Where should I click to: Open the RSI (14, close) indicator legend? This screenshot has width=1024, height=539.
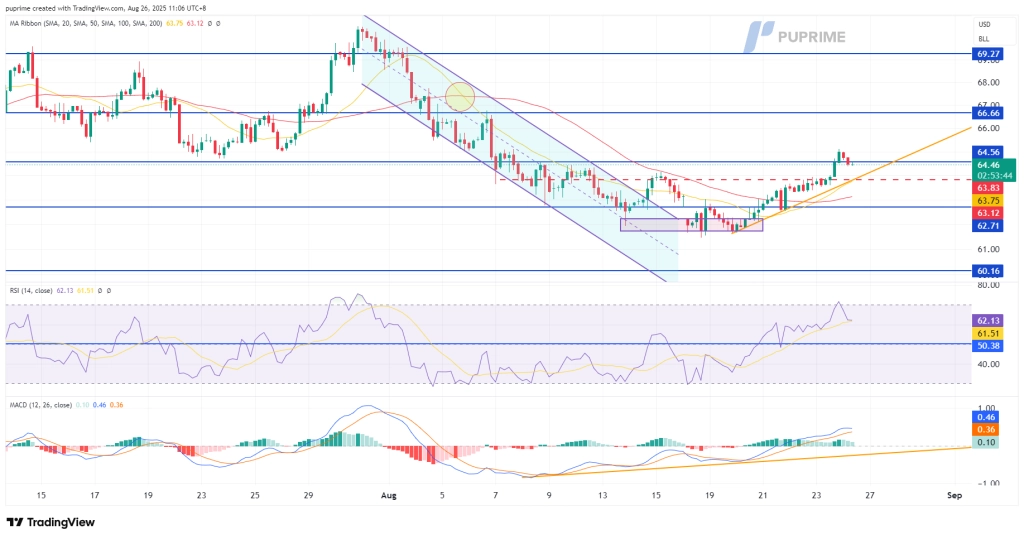32,291
